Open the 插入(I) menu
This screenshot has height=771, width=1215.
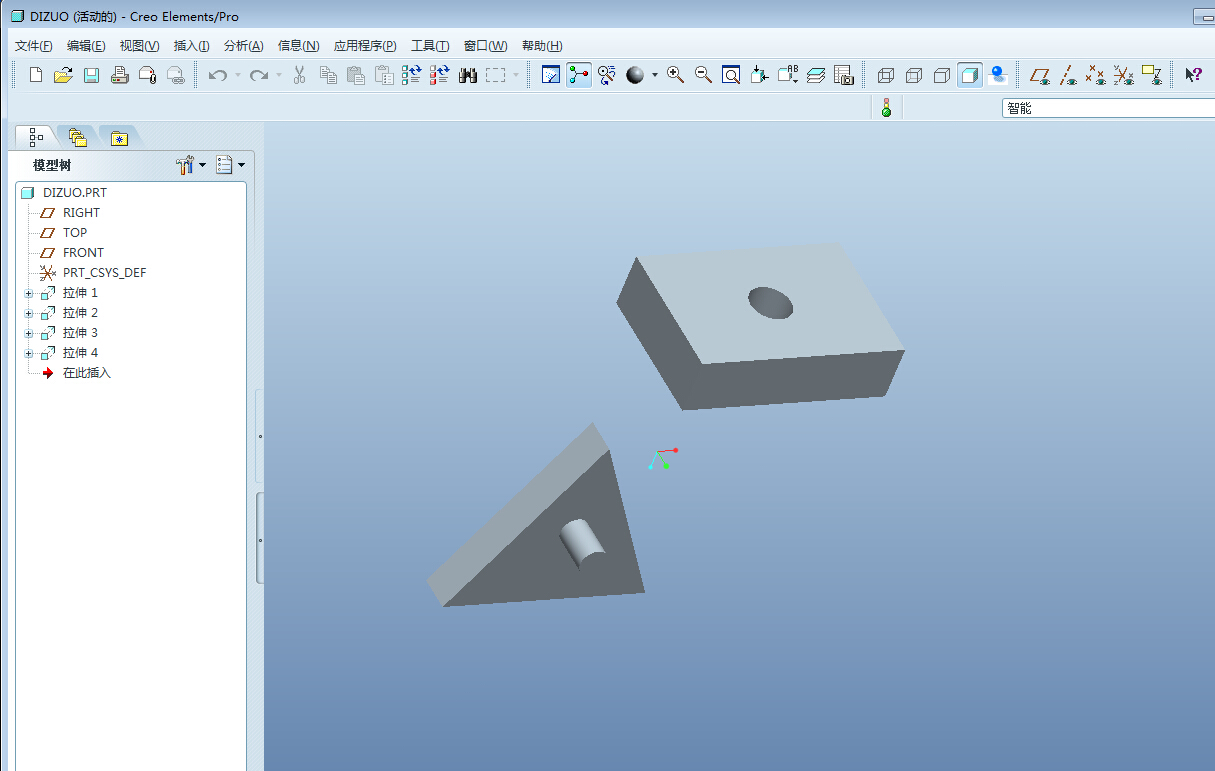191,46
